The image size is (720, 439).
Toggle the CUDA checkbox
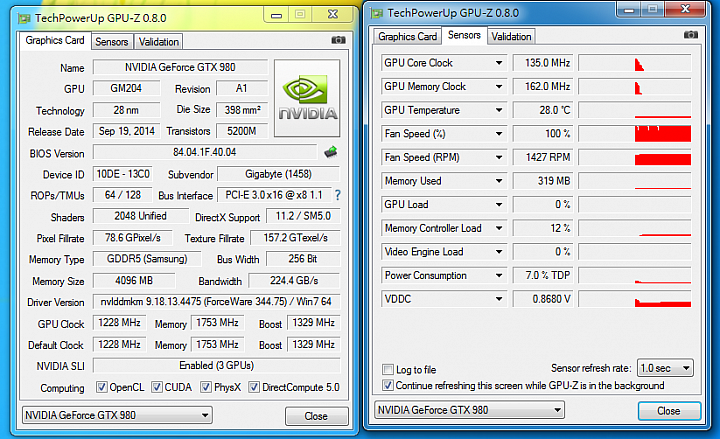(x=157, y=387)
